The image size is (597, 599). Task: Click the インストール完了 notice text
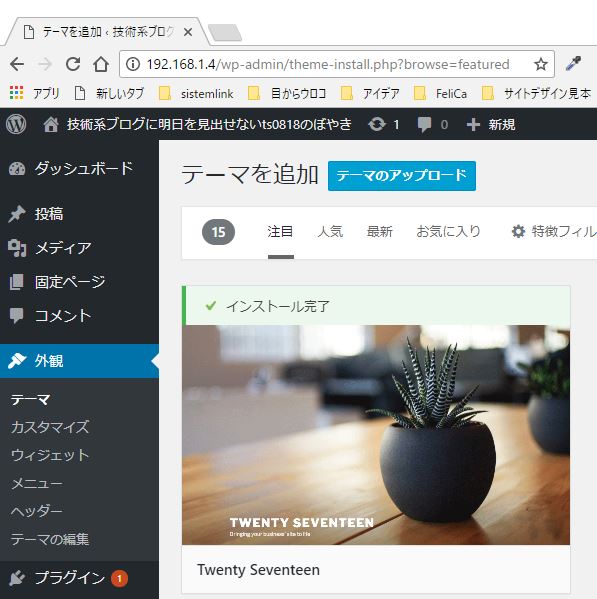click(x=278, y=306)
